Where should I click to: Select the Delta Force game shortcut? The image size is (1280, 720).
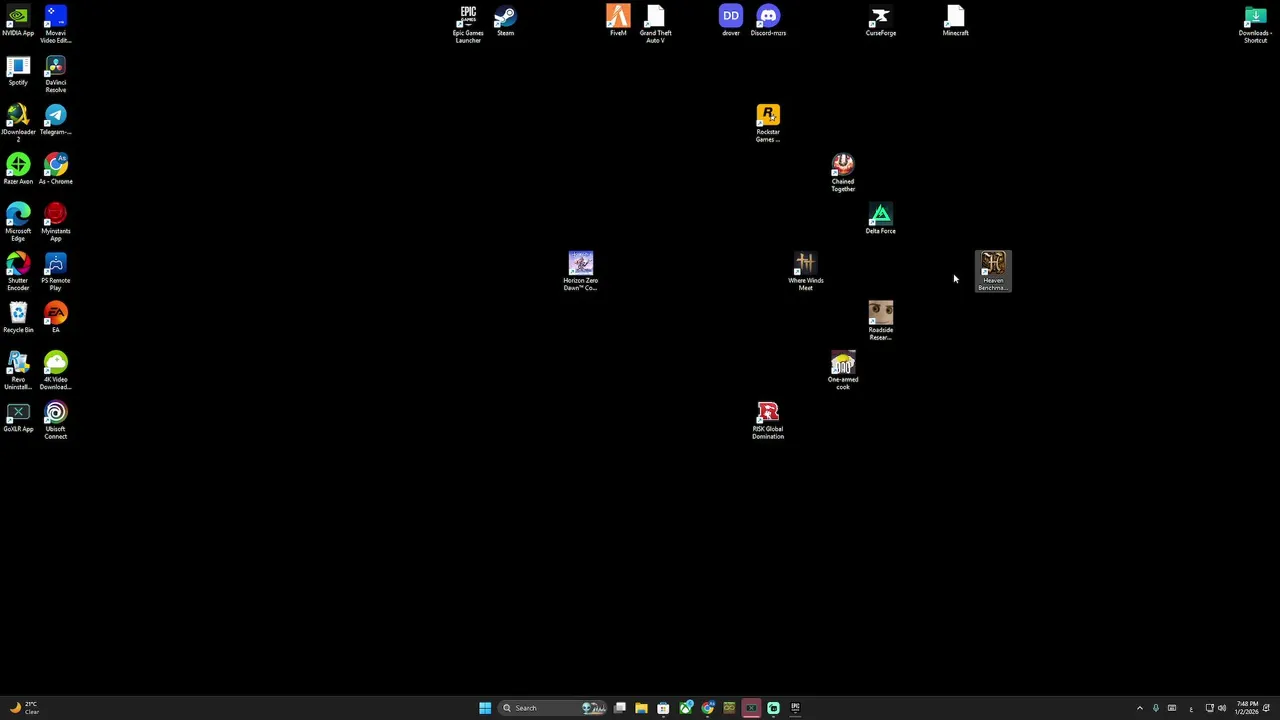[x=881, y=219]
